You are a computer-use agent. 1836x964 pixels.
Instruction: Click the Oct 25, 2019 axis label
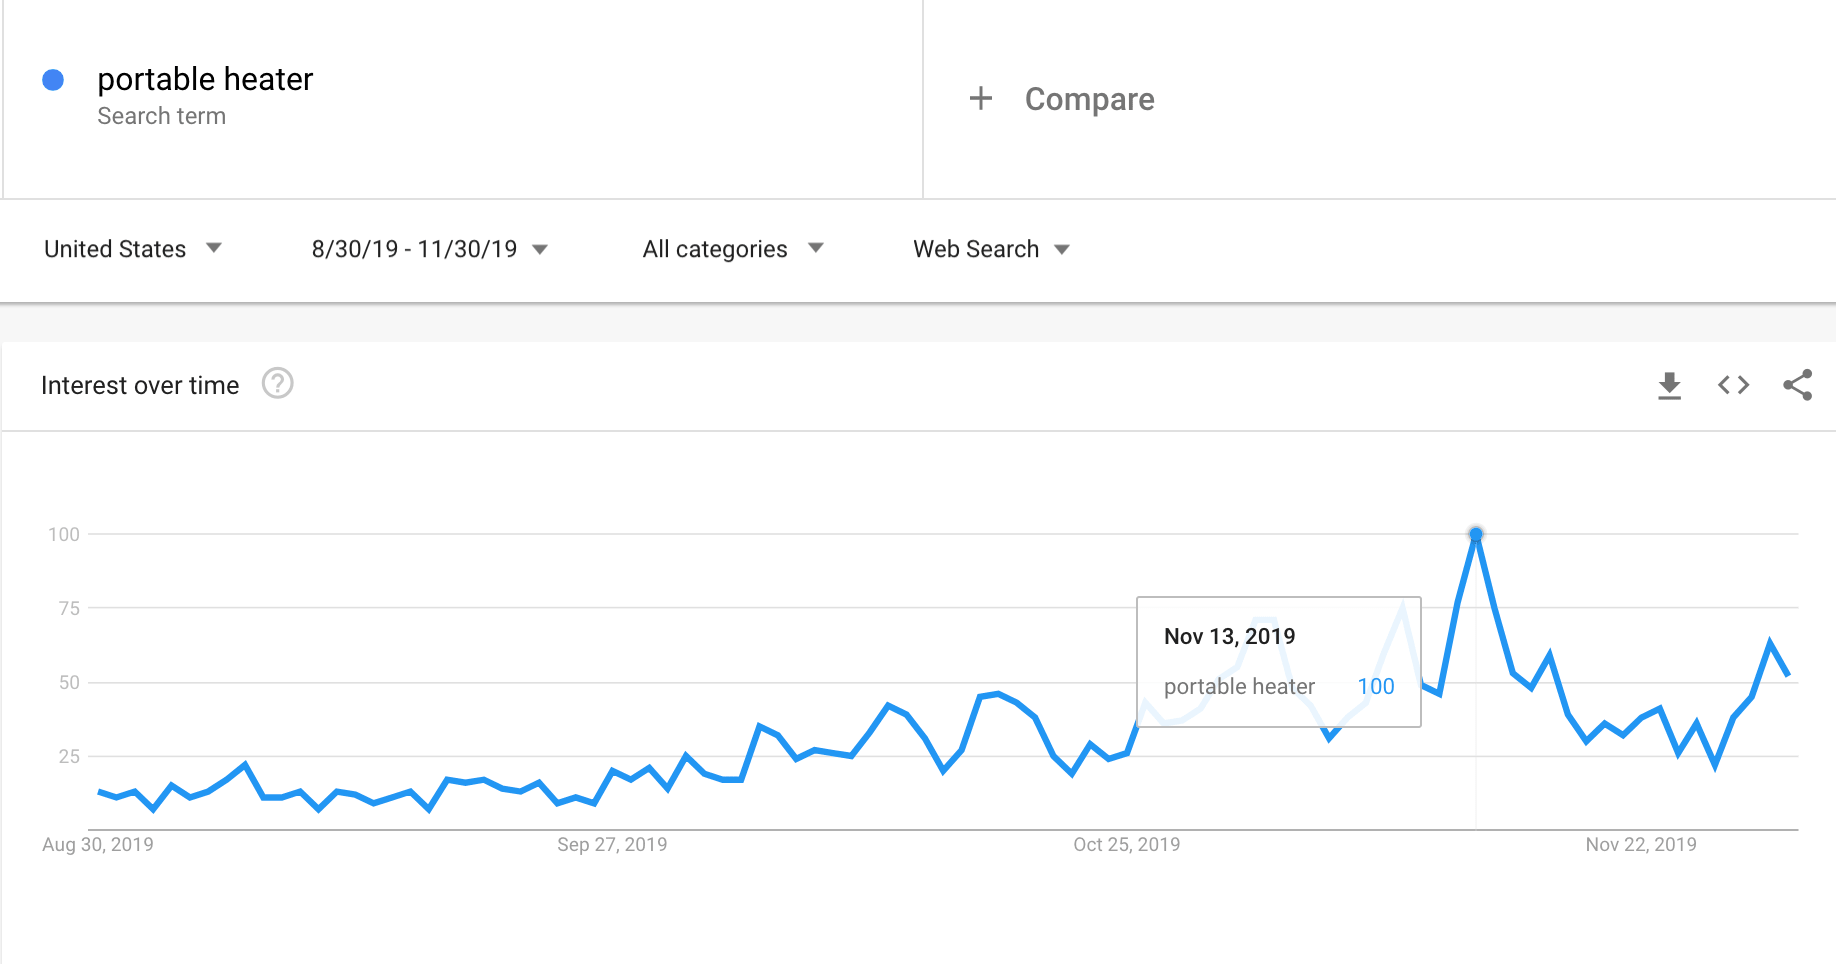pyautogui.click(x=1126, y=844)
